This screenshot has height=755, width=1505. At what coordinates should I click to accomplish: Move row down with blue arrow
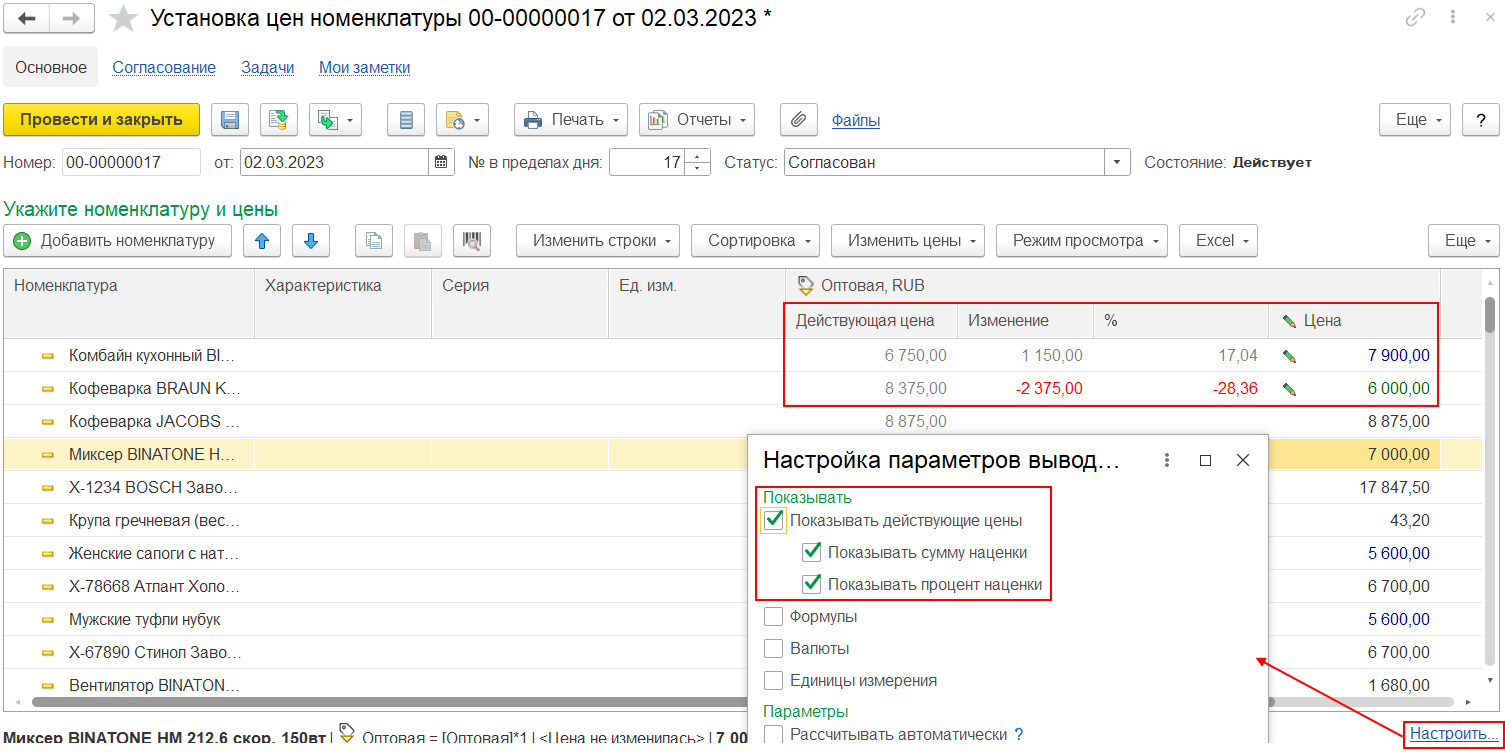310,241
